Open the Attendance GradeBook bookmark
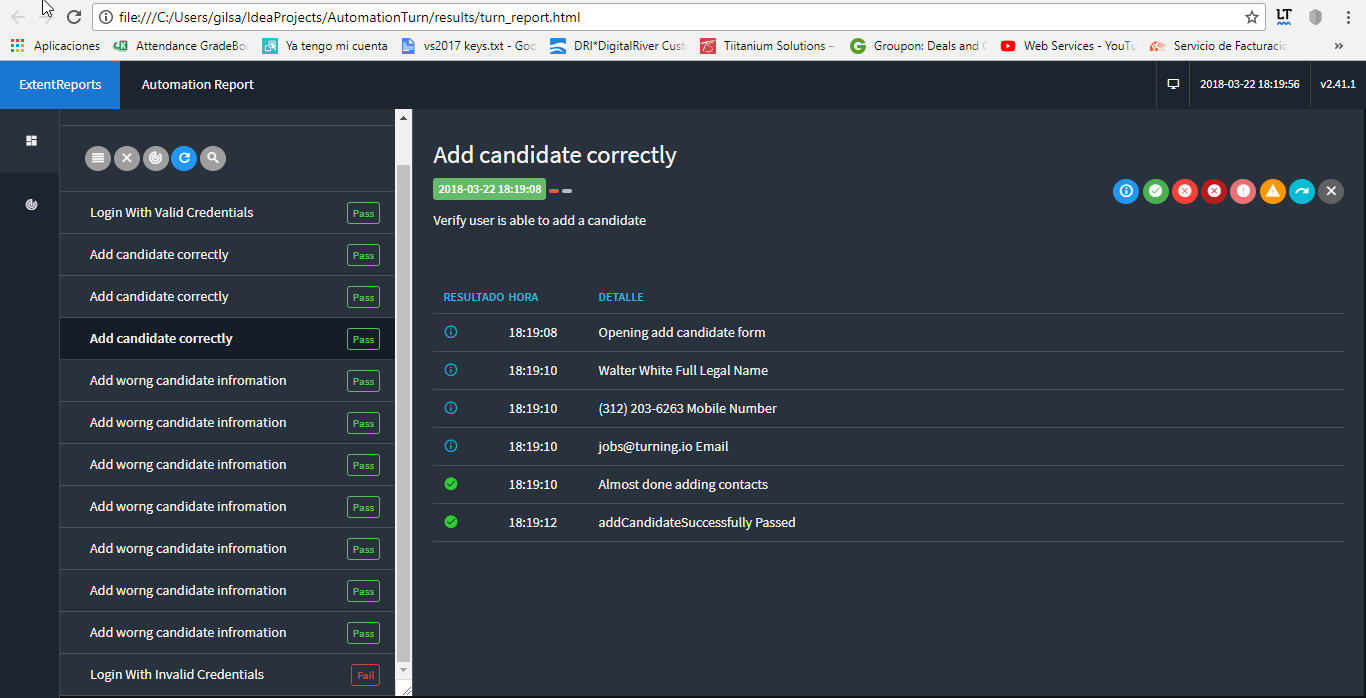 pos(180,46)
